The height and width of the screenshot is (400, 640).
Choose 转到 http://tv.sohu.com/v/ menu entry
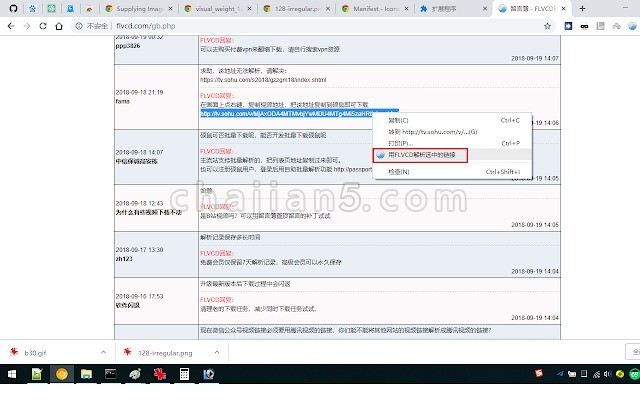[x=452, y=132]
